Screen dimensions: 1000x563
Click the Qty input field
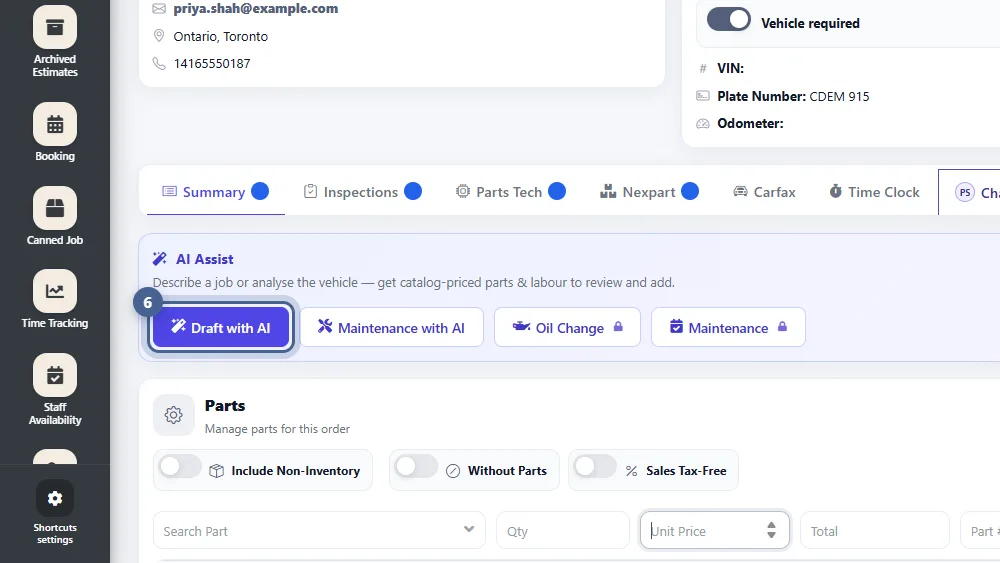[x=562, y=530]
